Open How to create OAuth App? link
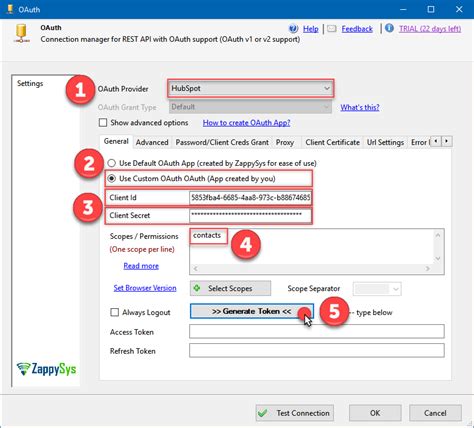The width and height of the screenshot is (474, 428). 246,123
